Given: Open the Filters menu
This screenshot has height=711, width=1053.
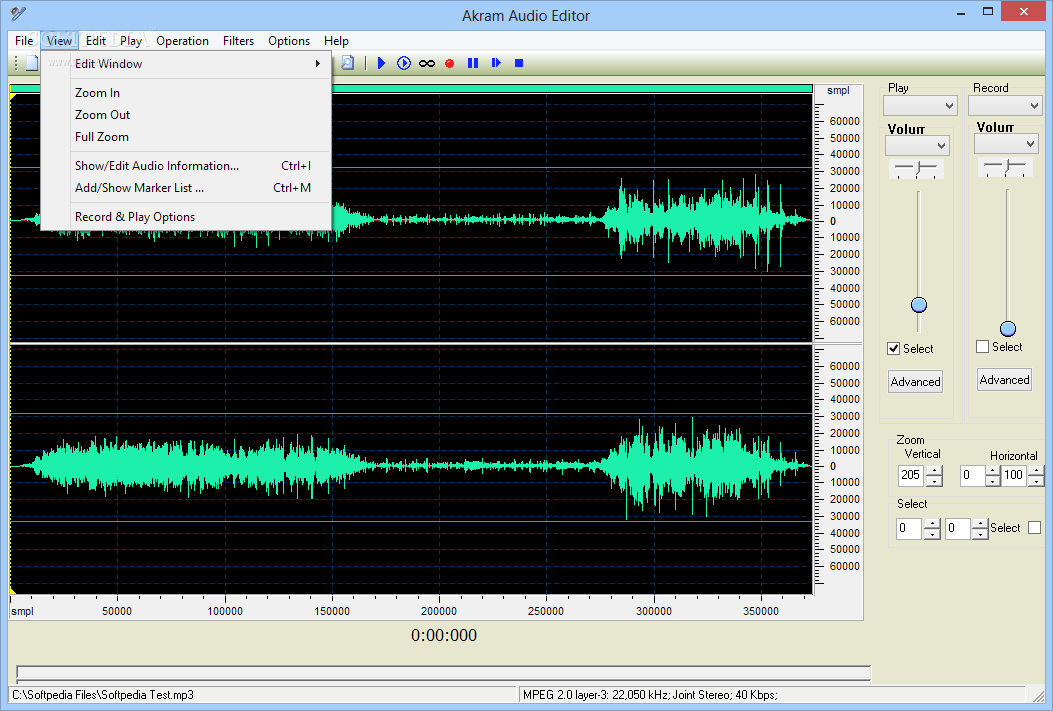Looking at the screenshot, I should (238, 41).
